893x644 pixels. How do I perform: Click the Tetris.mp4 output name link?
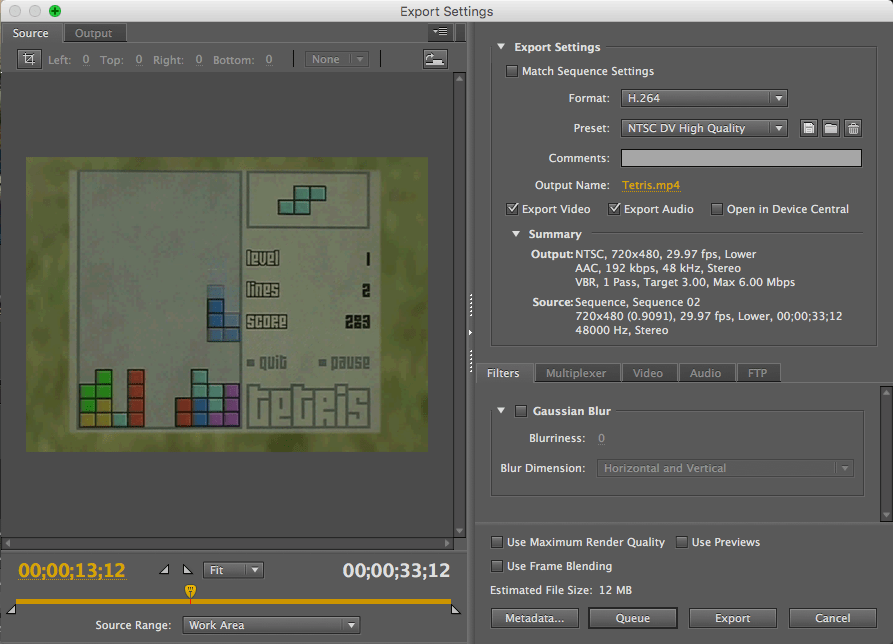[650, 185]
